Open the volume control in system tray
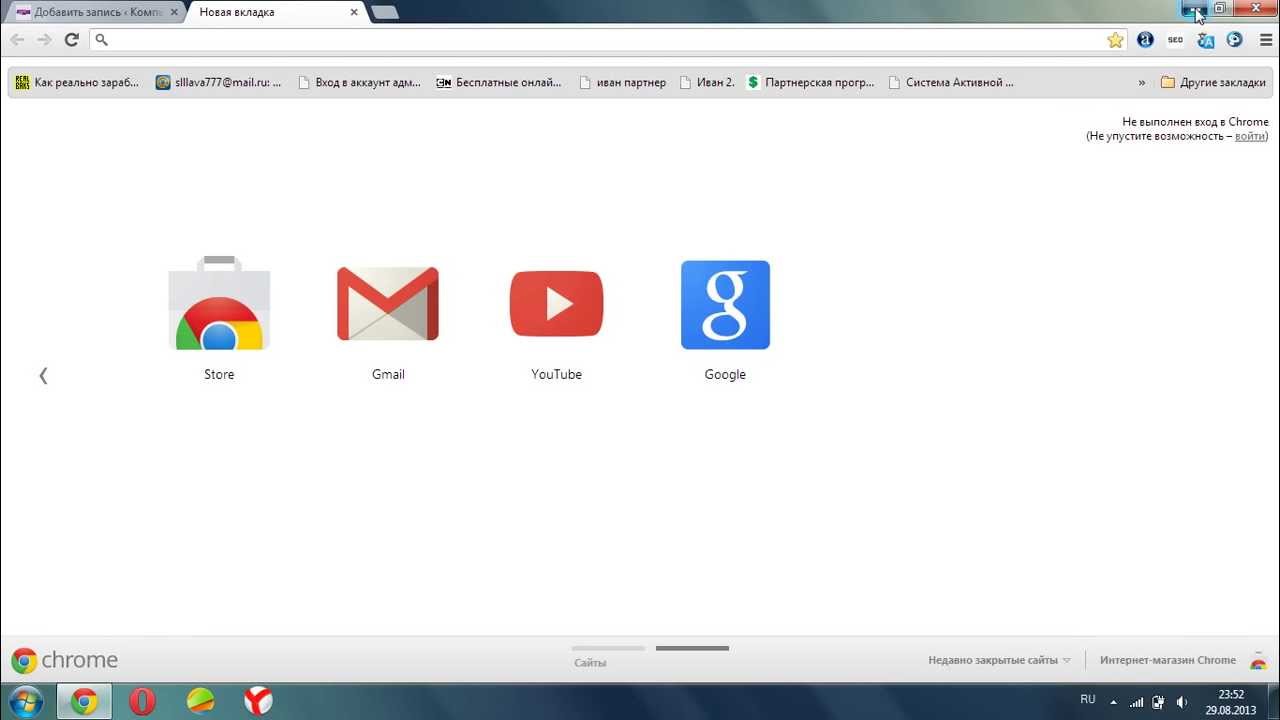 [x=1182, y=702]
